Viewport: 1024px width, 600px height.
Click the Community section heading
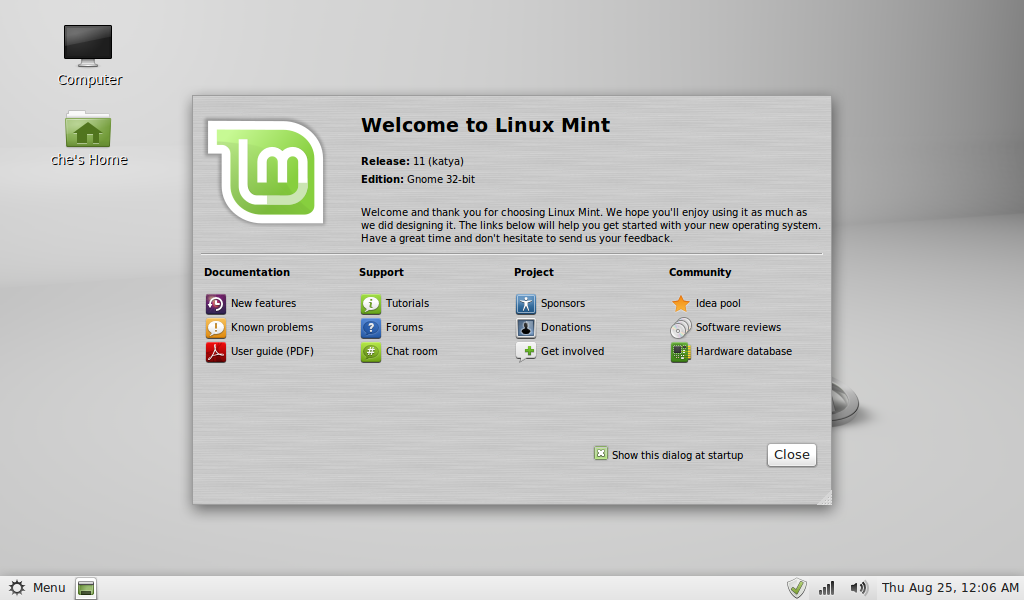tap(700, 272)
